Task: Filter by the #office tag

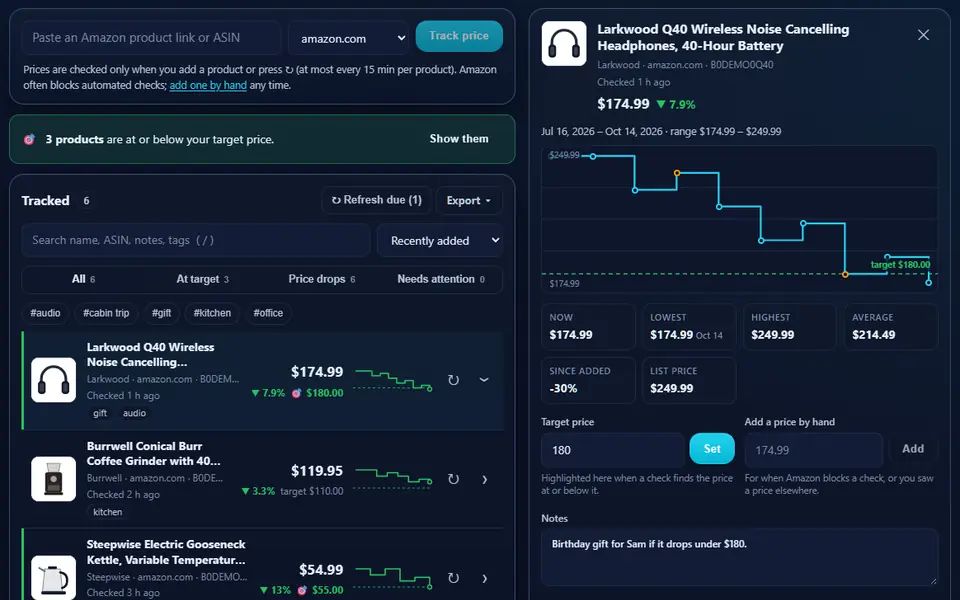Action: [x=268, y=313]
